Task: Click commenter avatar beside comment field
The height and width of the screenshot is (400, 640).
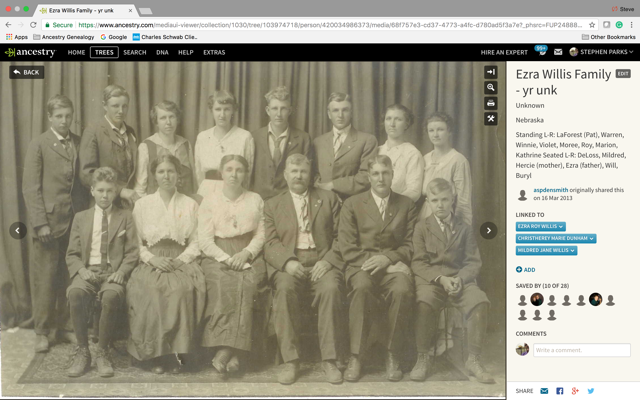Action: [x=522, y=350]
